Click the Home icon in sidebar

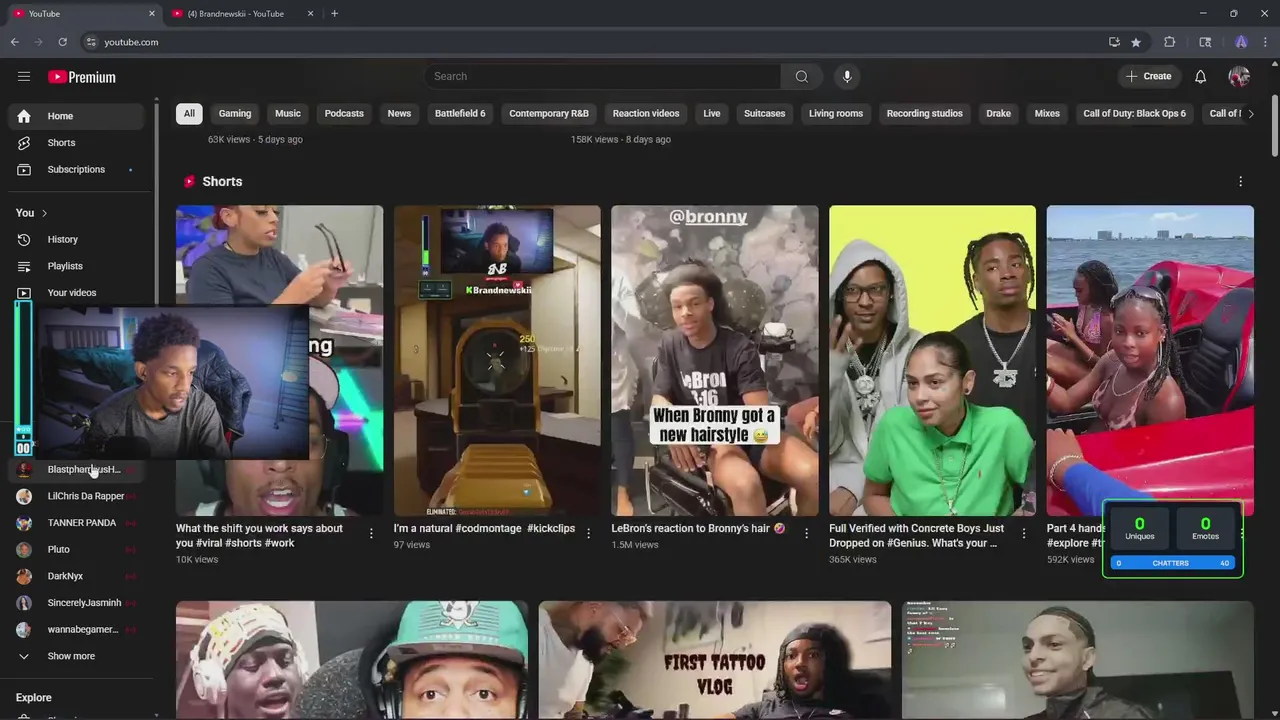(24, 116)
